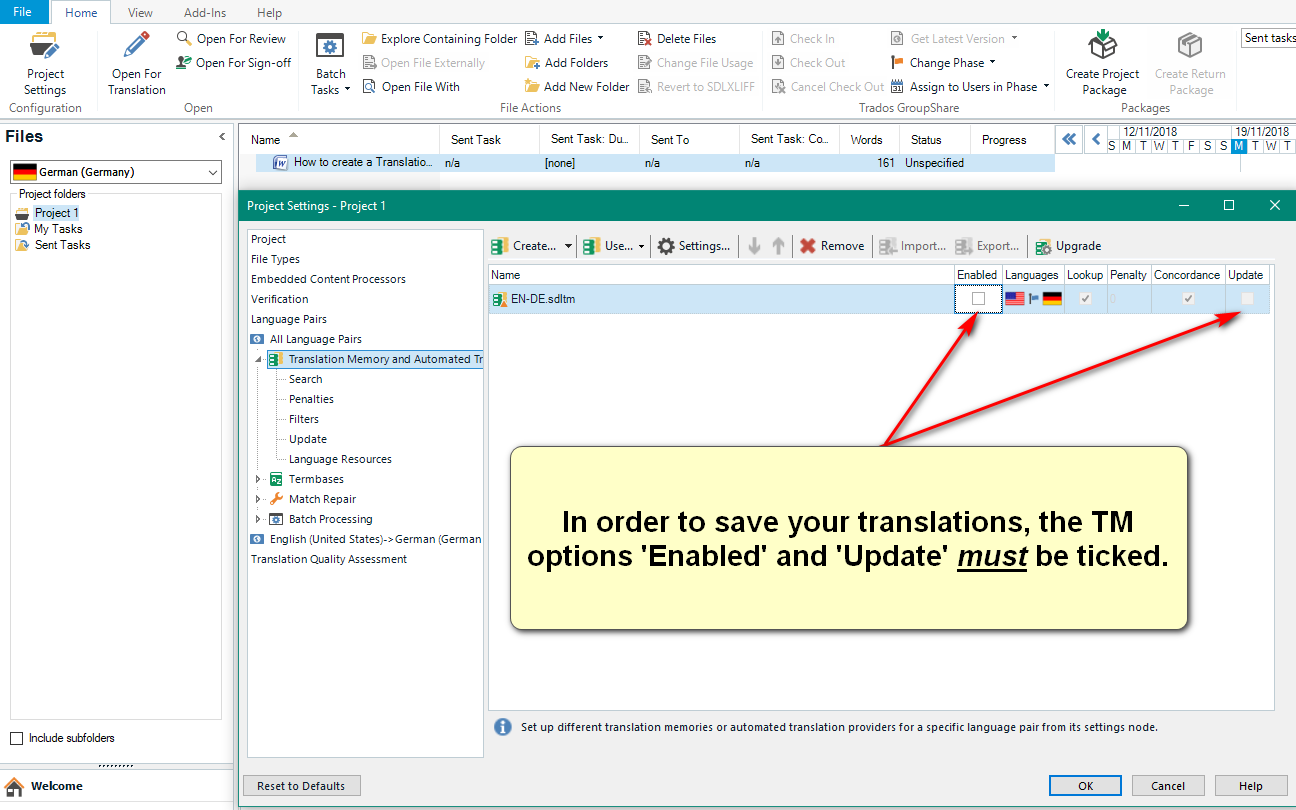Toggle Include subfolders checkbox
Viewport: 1296px width, 810px height.
click(x=16, y=738)
